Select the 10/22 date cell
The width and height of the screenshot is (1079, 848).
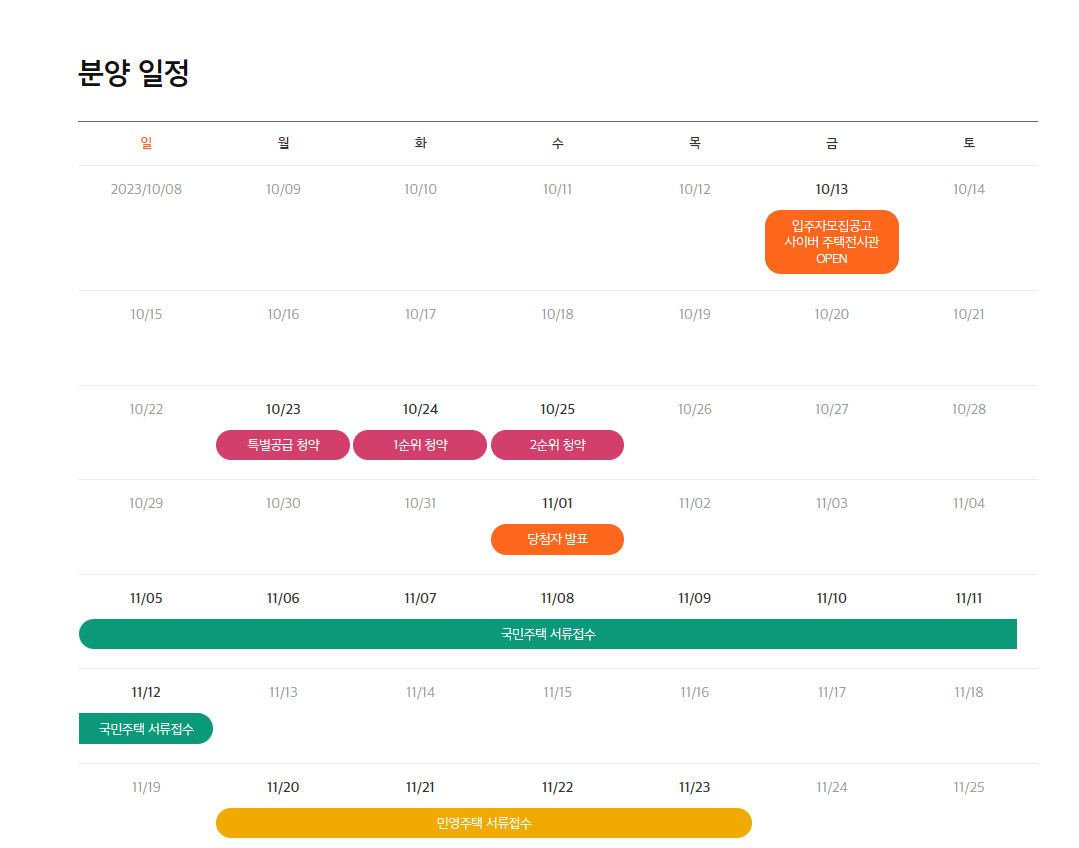click(146, 408)
